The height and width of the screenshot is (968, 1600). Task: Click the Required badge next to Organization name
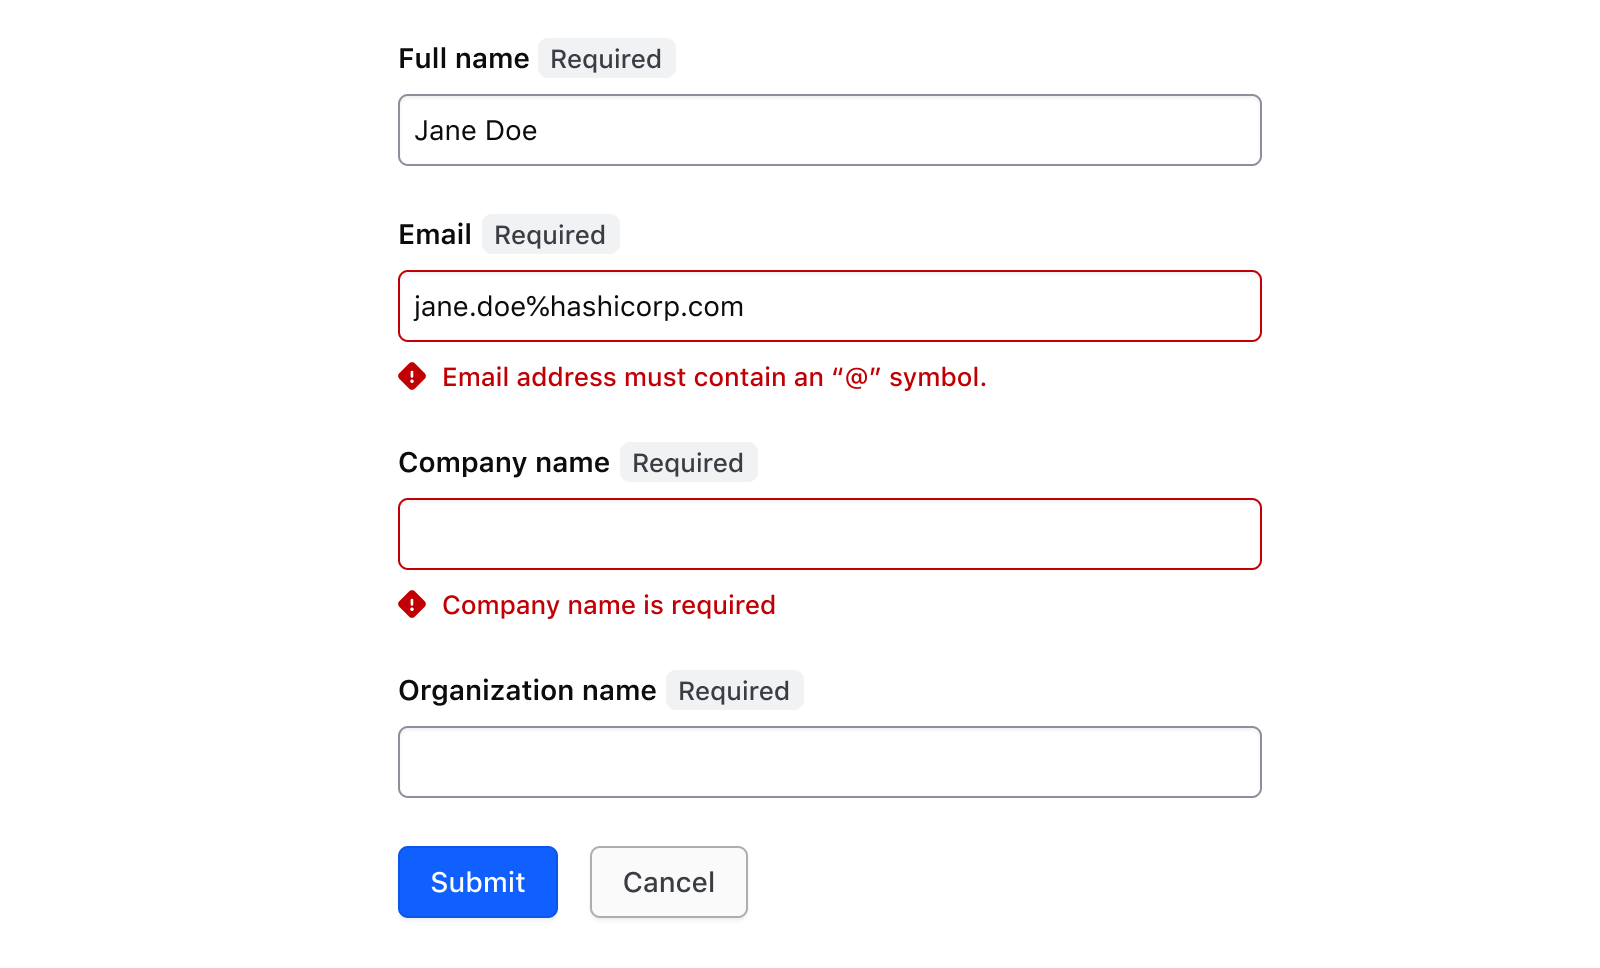coord(735,690)
